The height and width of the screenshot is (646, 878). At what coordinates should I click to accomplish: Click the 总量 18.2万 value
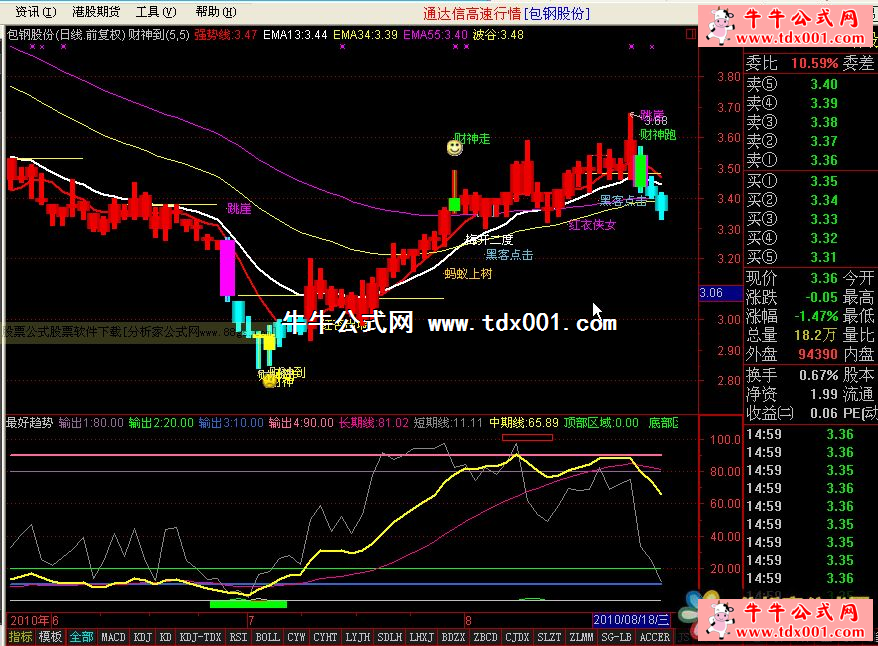tap(815, 335)
